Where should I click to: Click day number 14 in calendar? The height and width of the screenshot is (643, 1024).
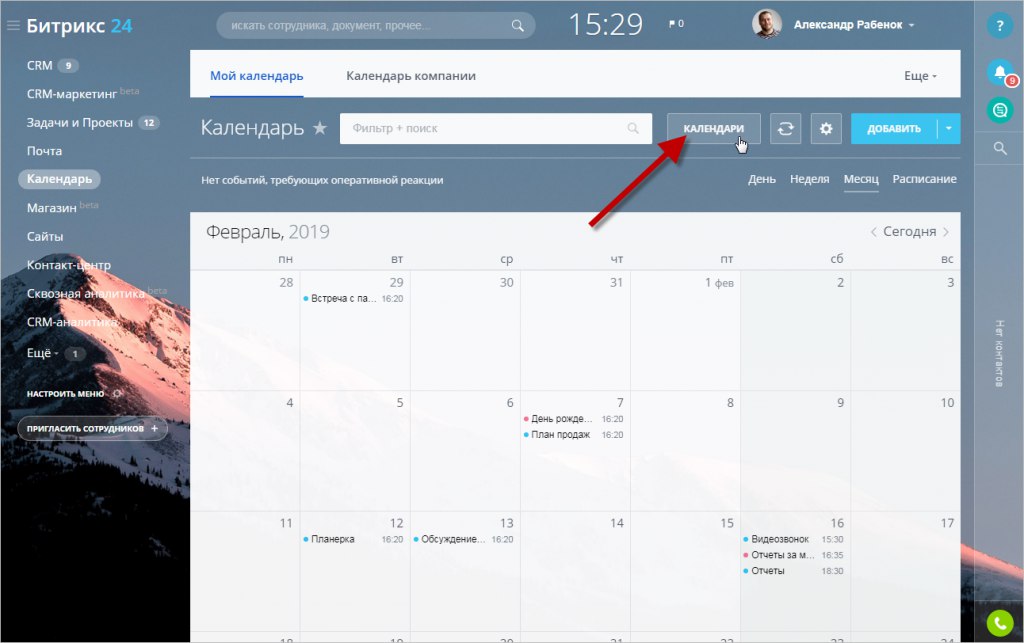616,523
